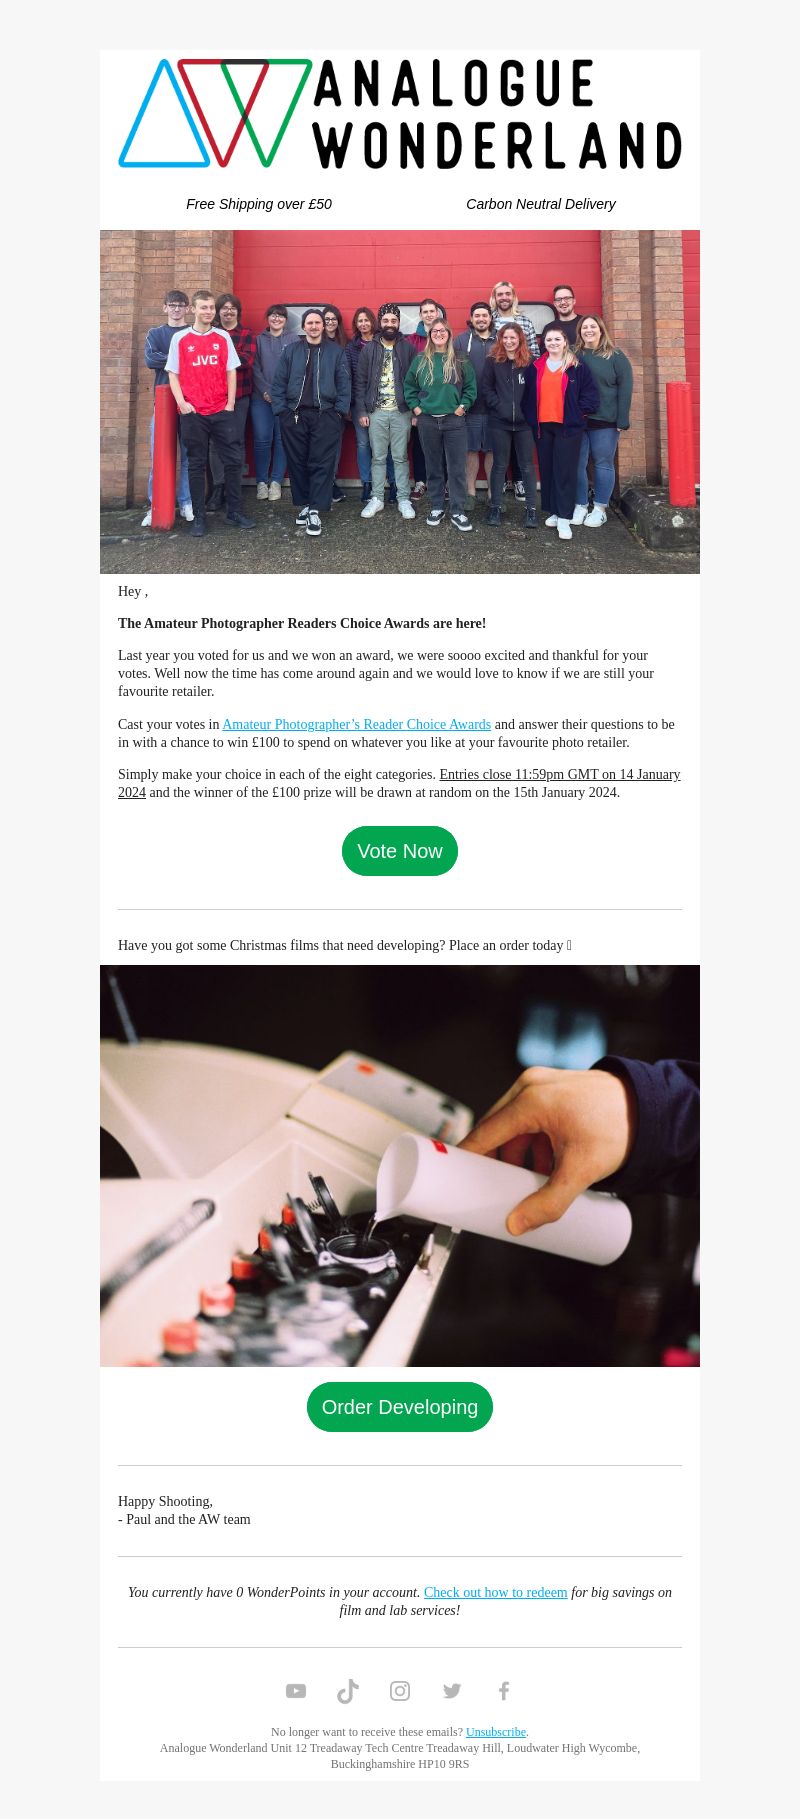Open the YouTube social icon
The height and width of the screenshot is (1819, 800).
[x=296, y=1691]
